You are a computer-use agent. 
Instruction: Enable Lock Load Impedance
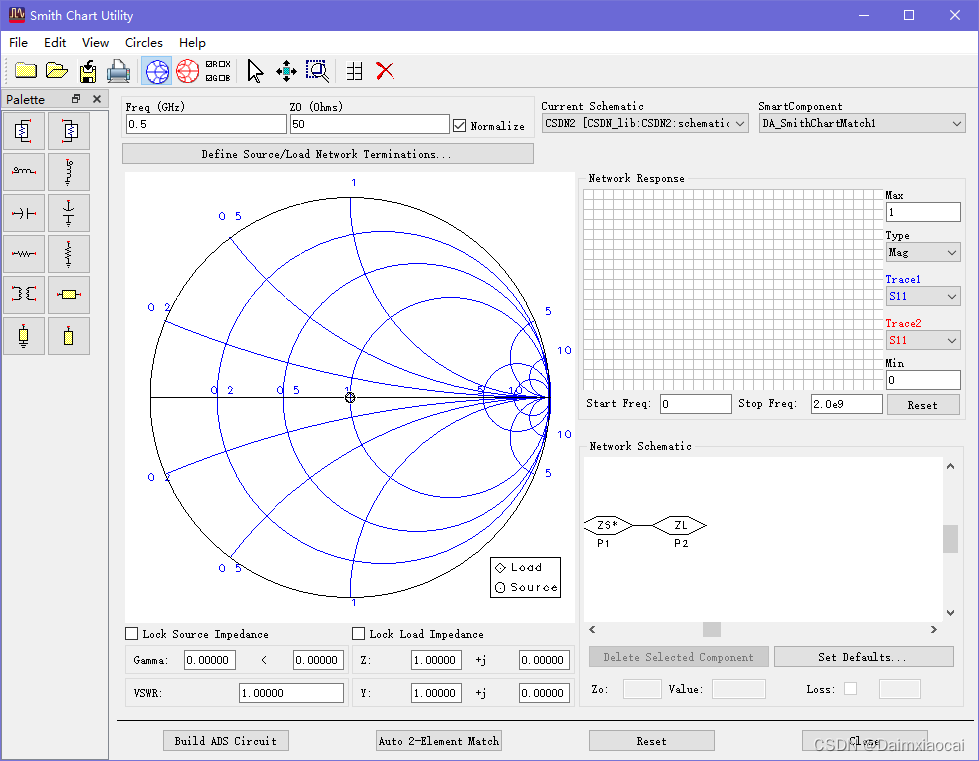[x=358, y=634]
